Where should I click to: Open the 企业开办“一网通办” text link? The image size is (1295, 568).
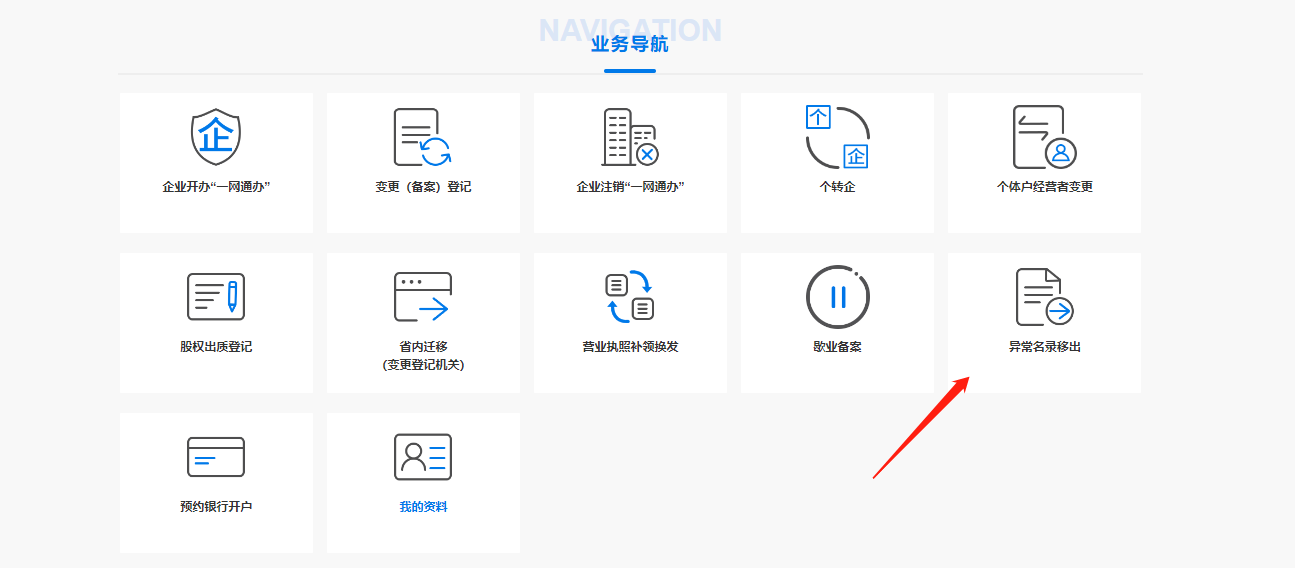click(x=216, y=187)
